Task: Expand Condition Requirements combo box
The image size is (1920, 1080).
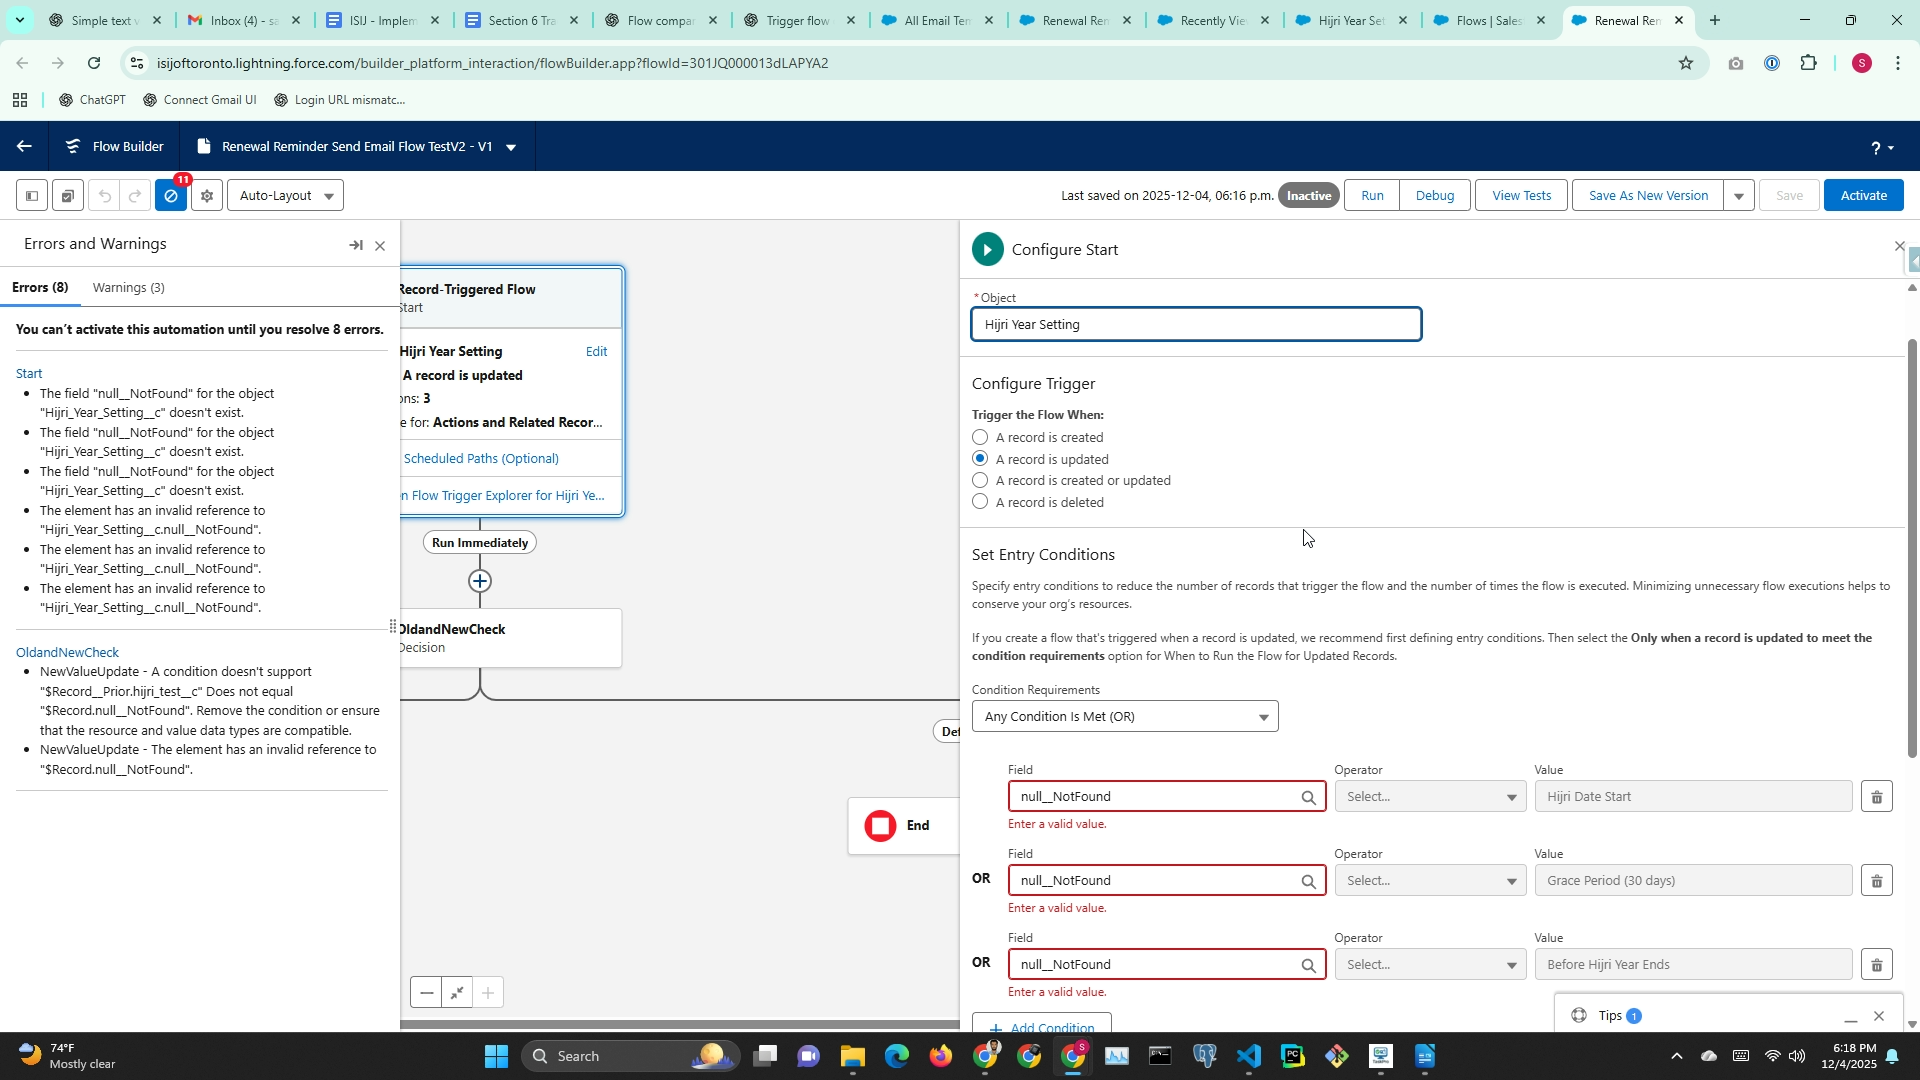Action: [x=1124, y=717]
